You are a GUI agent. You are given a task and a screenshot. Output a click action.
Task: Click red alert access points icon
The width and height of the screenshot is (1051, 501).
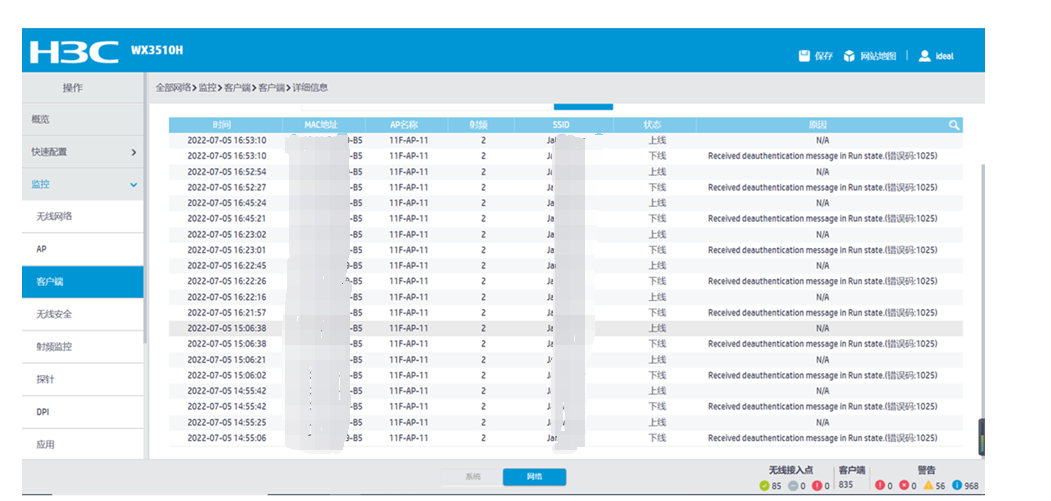tap(816, 486)
